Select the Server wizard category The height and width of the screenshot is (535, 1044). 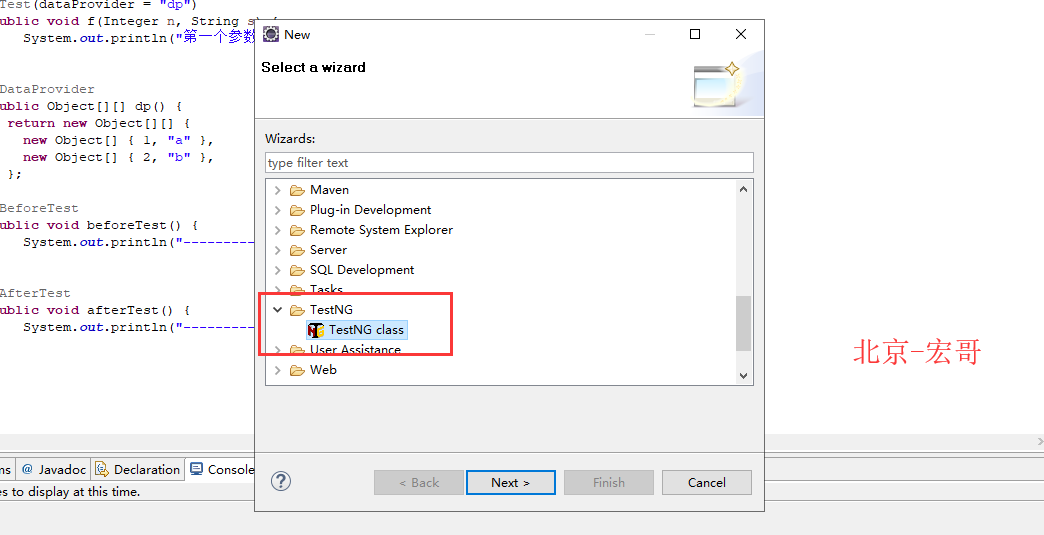coord(328,250)
